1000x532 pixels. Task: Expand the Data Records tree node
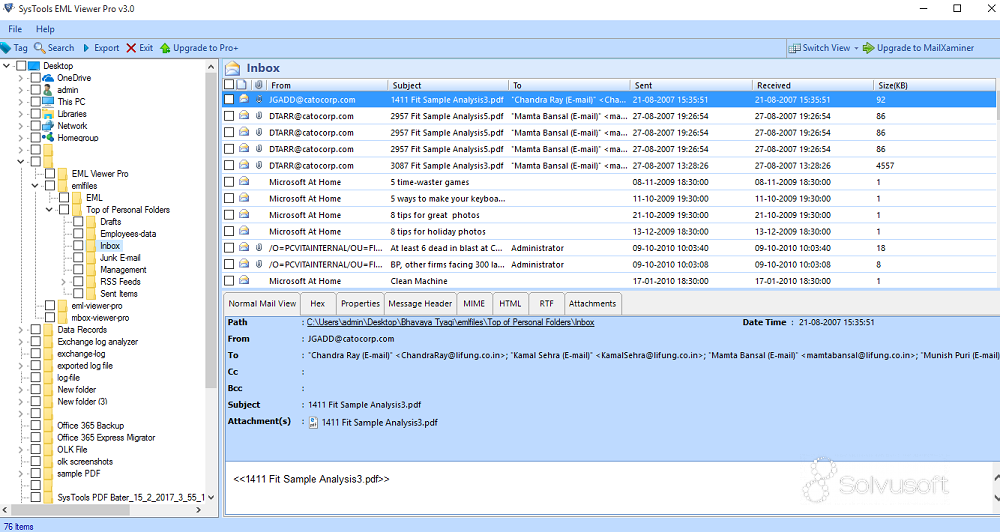tap(20, 330)
